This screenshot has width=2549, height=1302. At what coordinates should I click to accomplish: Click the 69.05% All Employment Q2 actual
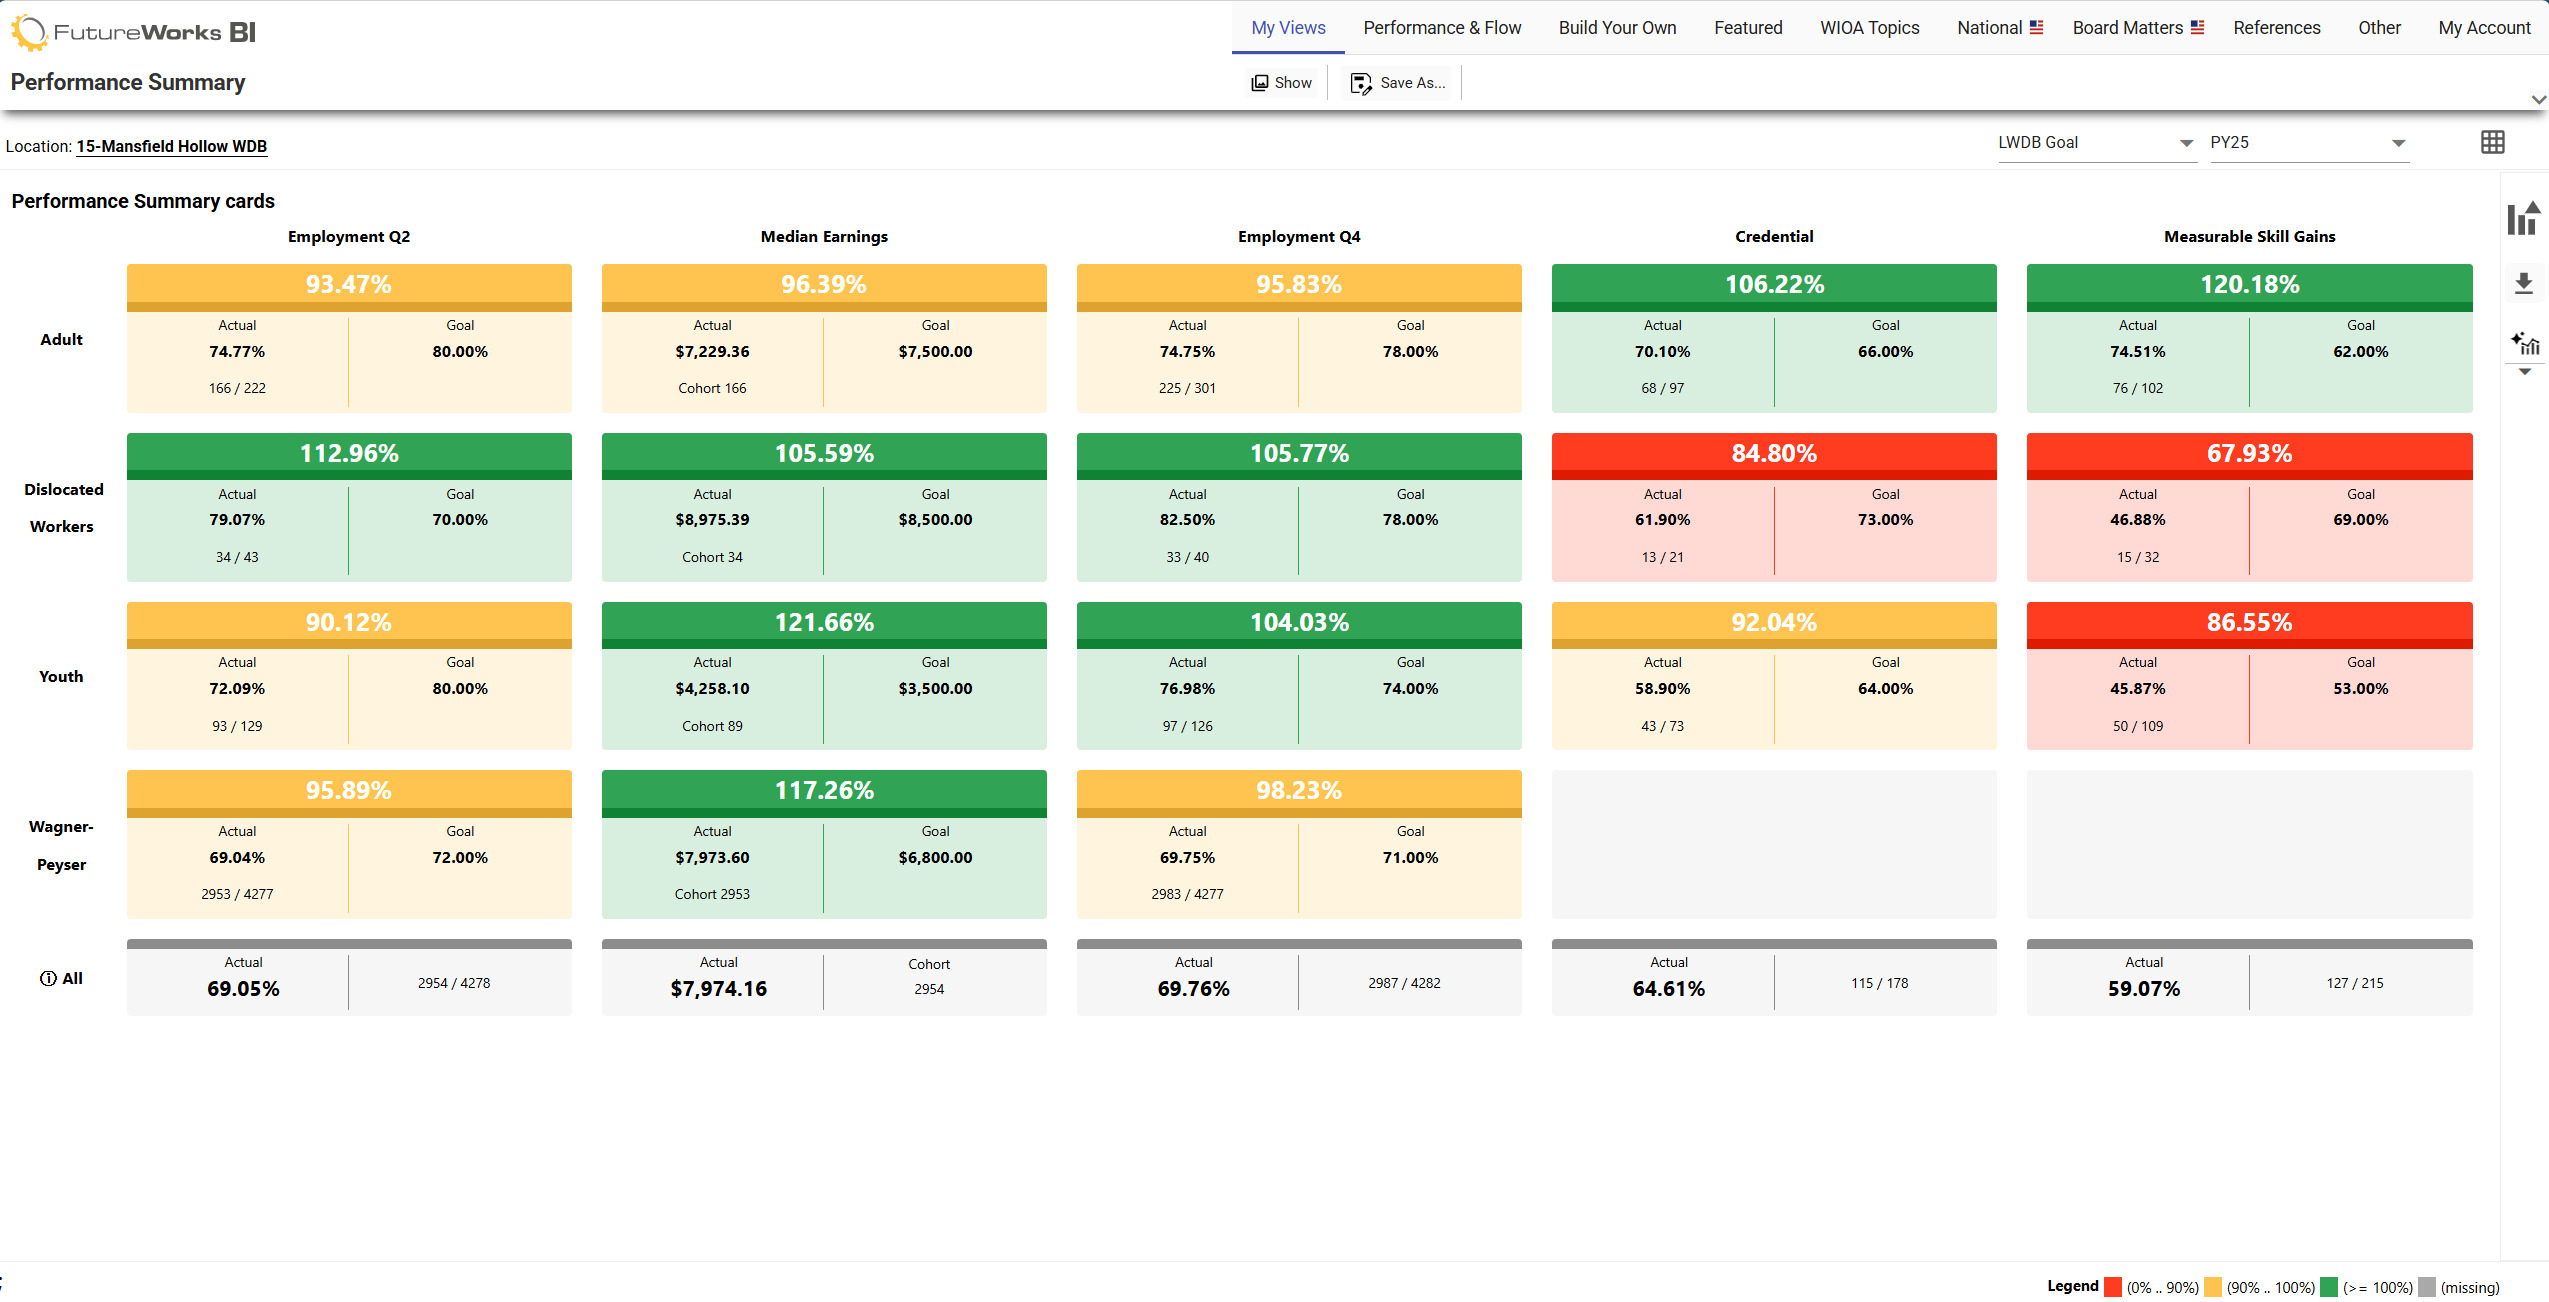click(243, 989)
